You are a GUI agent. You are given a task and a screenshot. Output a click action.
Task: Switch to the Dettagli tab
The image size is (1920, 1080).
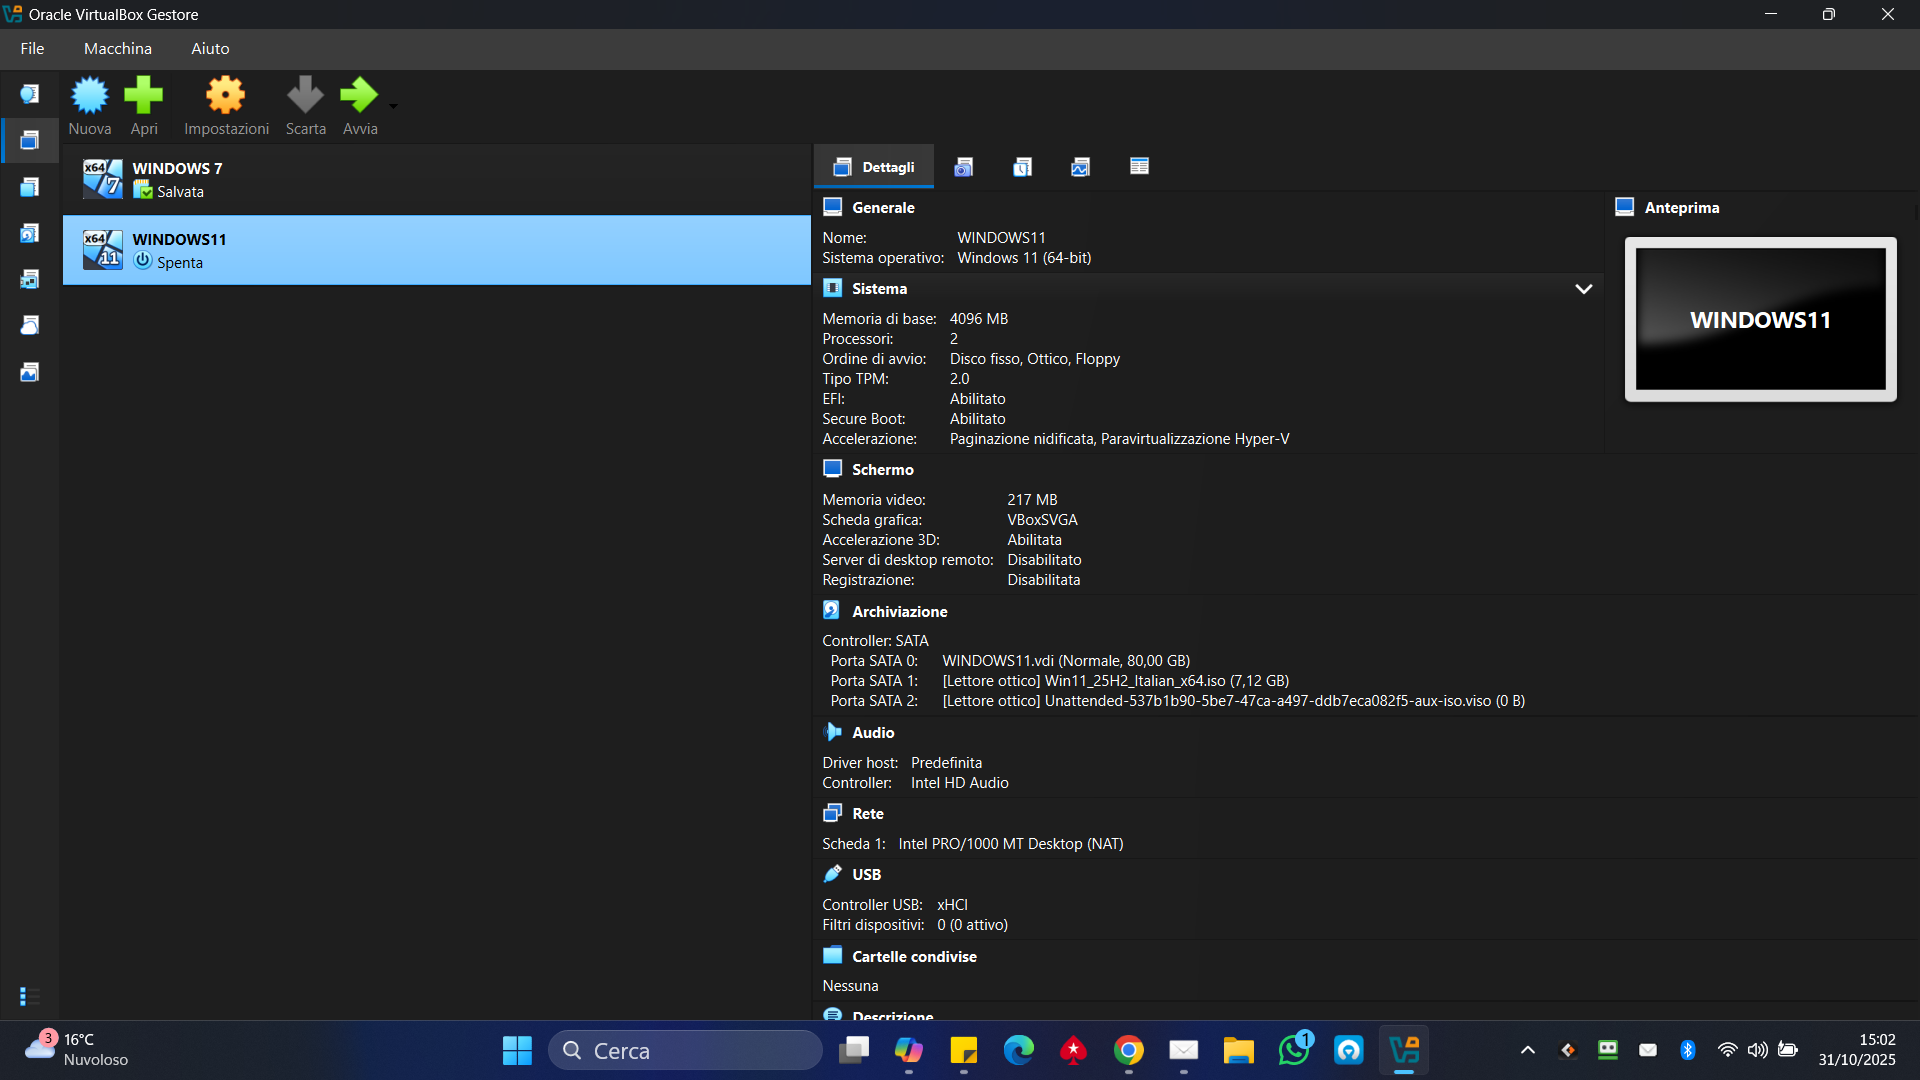[x=874, y=167]
